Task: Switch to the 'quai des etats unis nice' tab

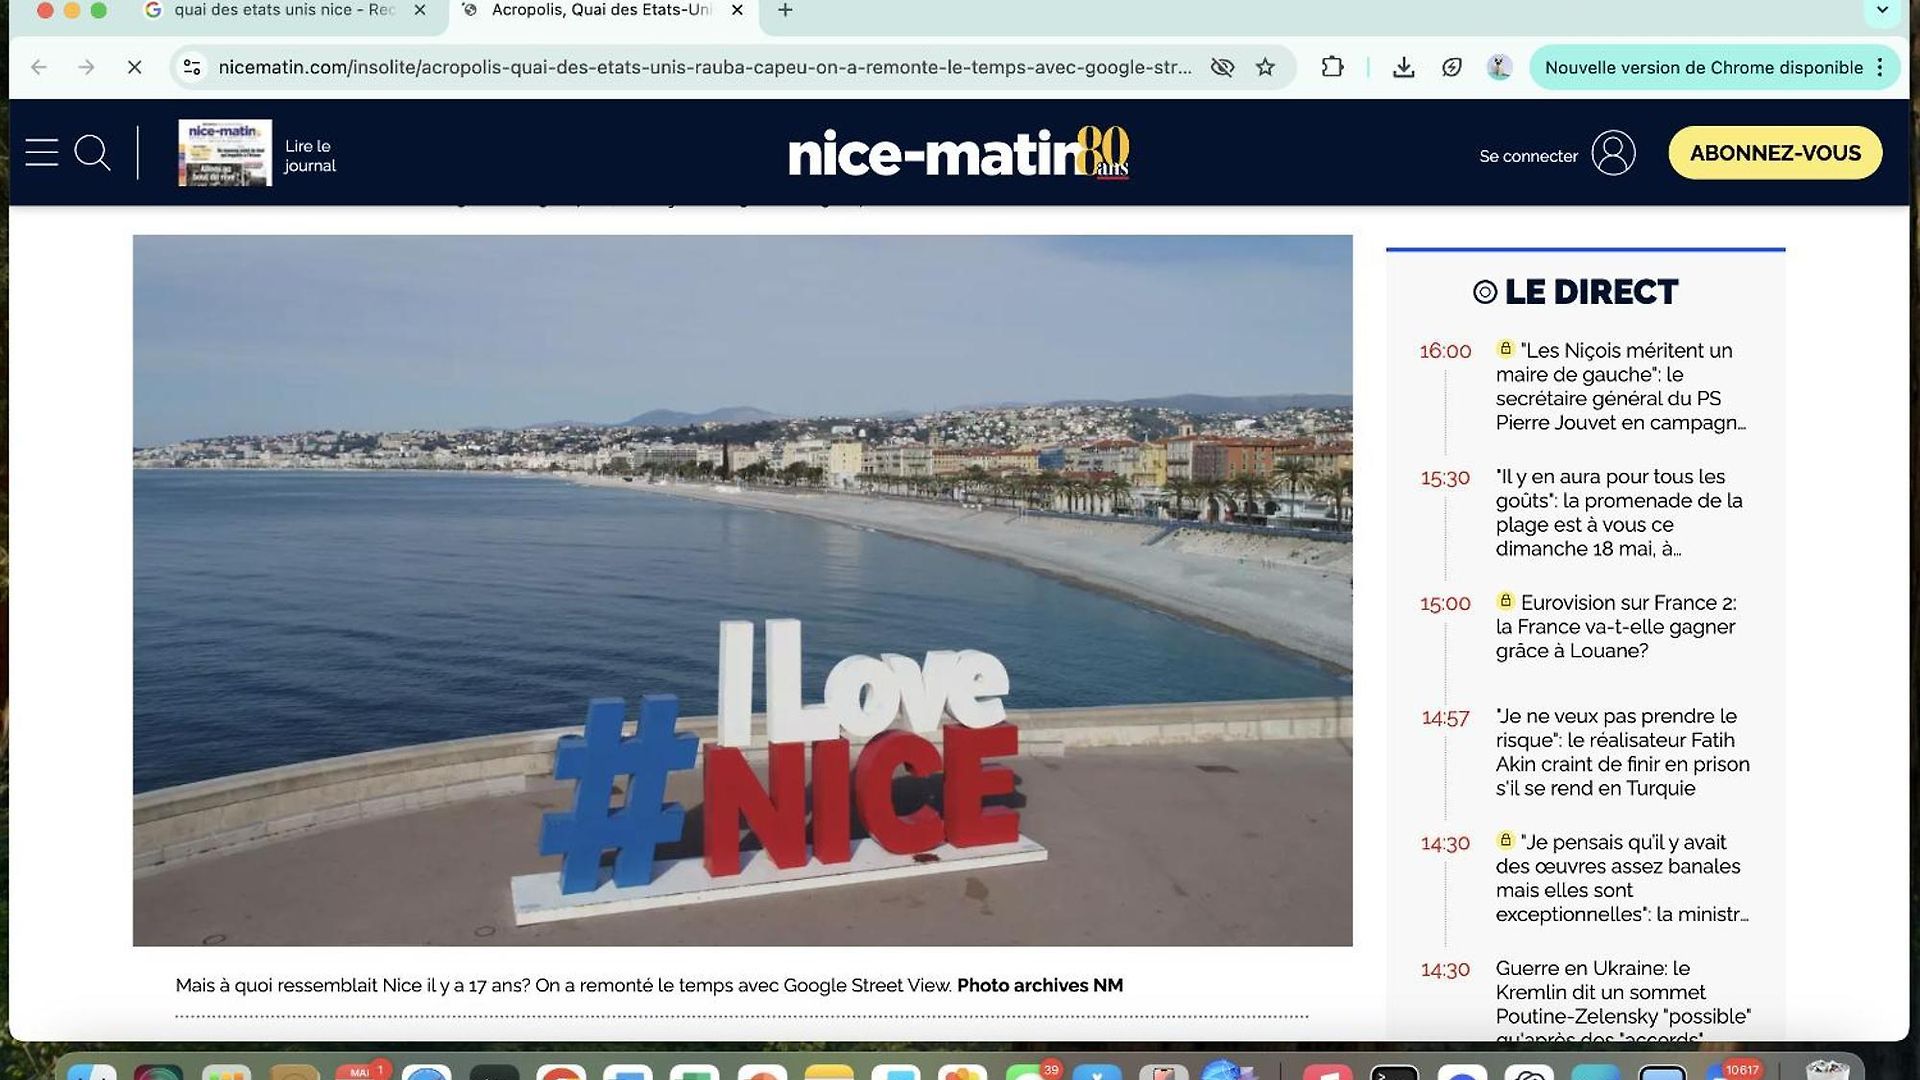Action: [x=285, y=10]
